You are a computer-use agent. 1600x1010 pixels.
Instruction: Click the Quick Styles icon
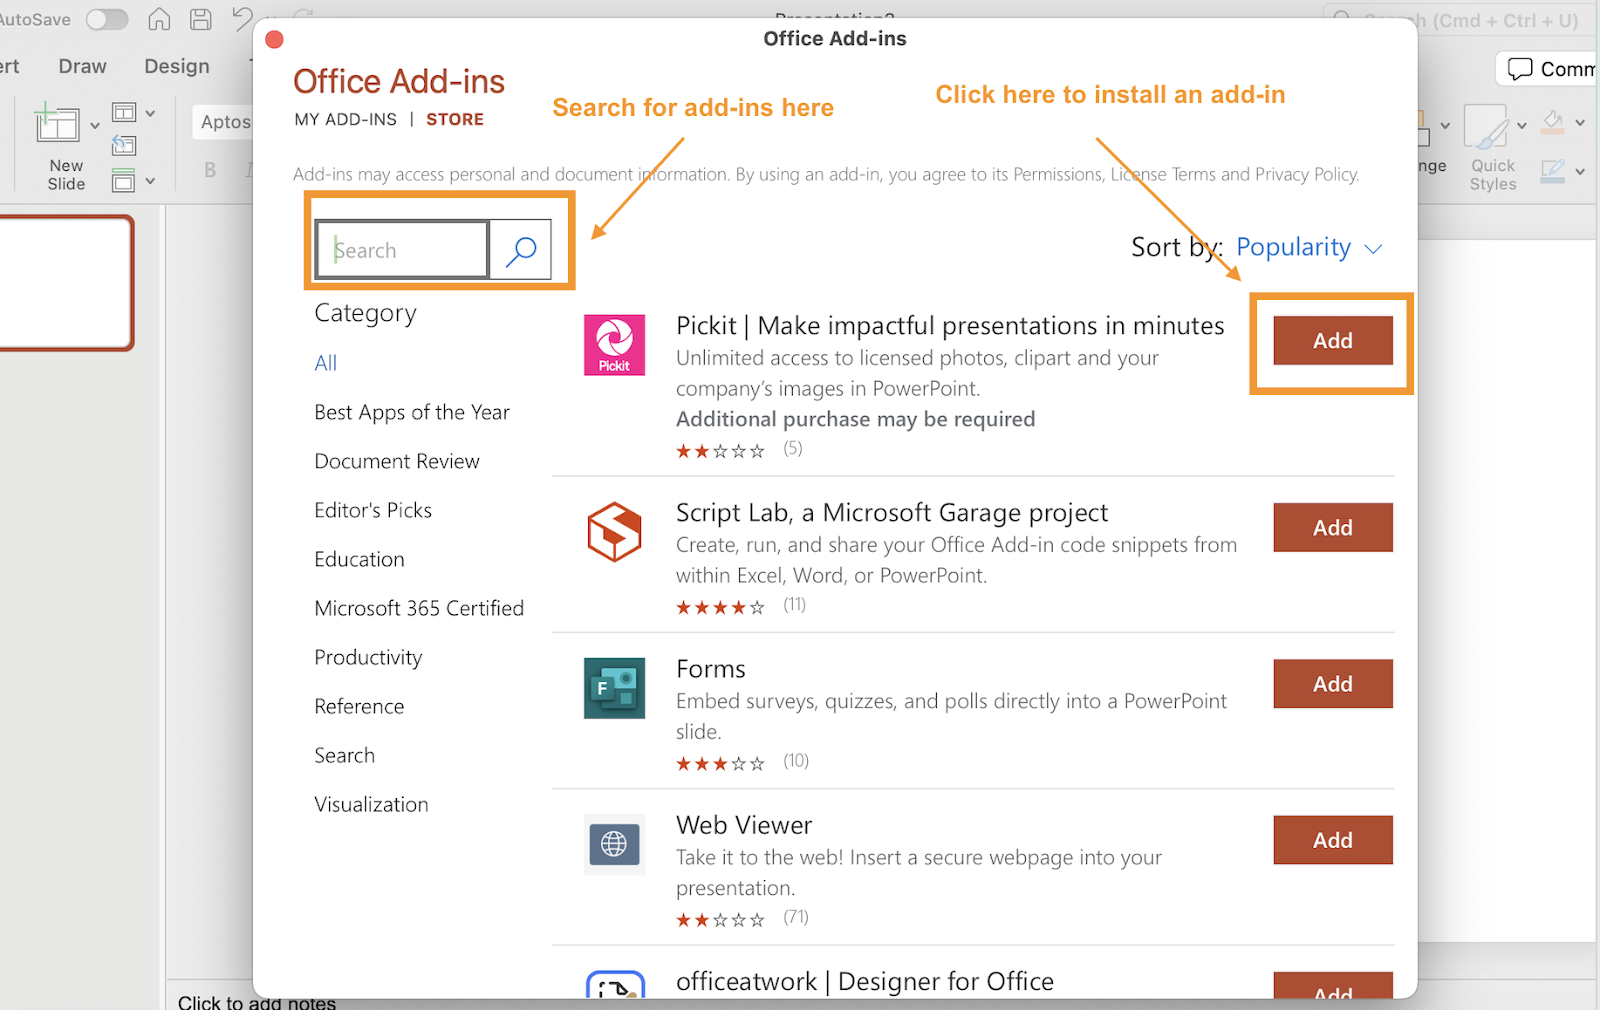pos(1487,127)
